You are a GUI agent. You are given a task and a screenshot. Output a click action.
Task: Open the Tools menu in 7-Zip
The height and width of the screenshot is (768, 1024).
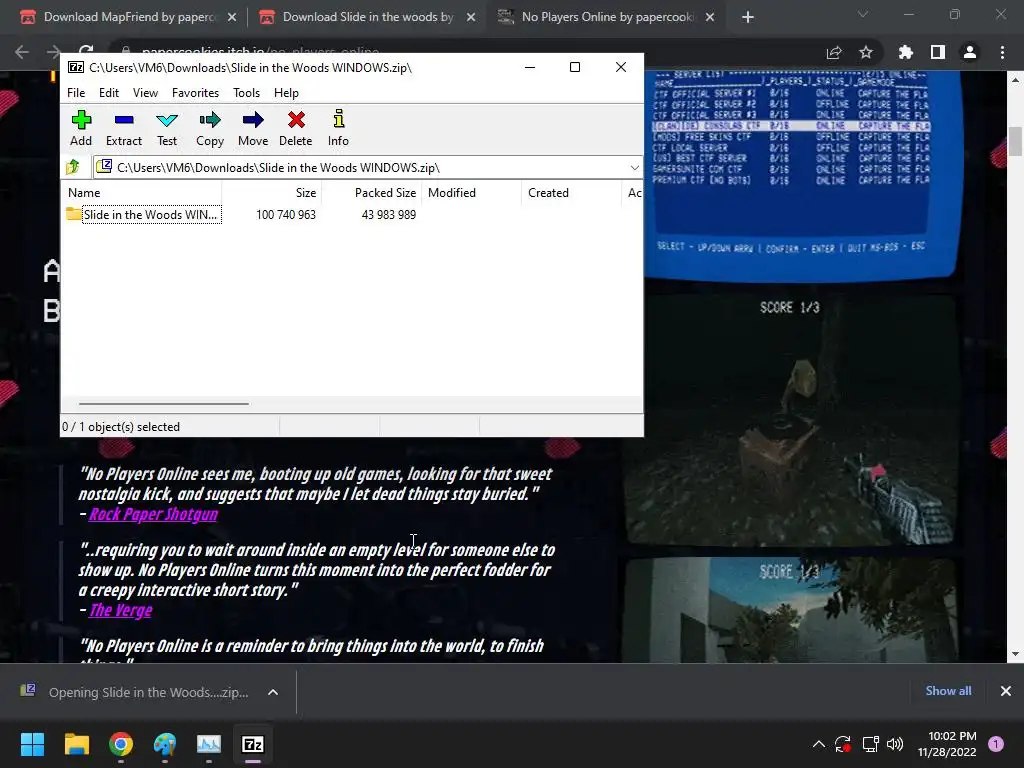pyautogui.click(x=246, y=93)
